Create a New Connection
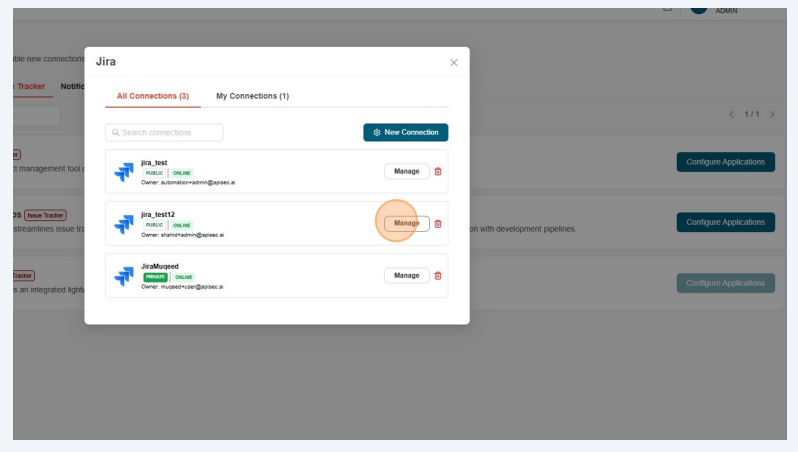 point(405,132)
